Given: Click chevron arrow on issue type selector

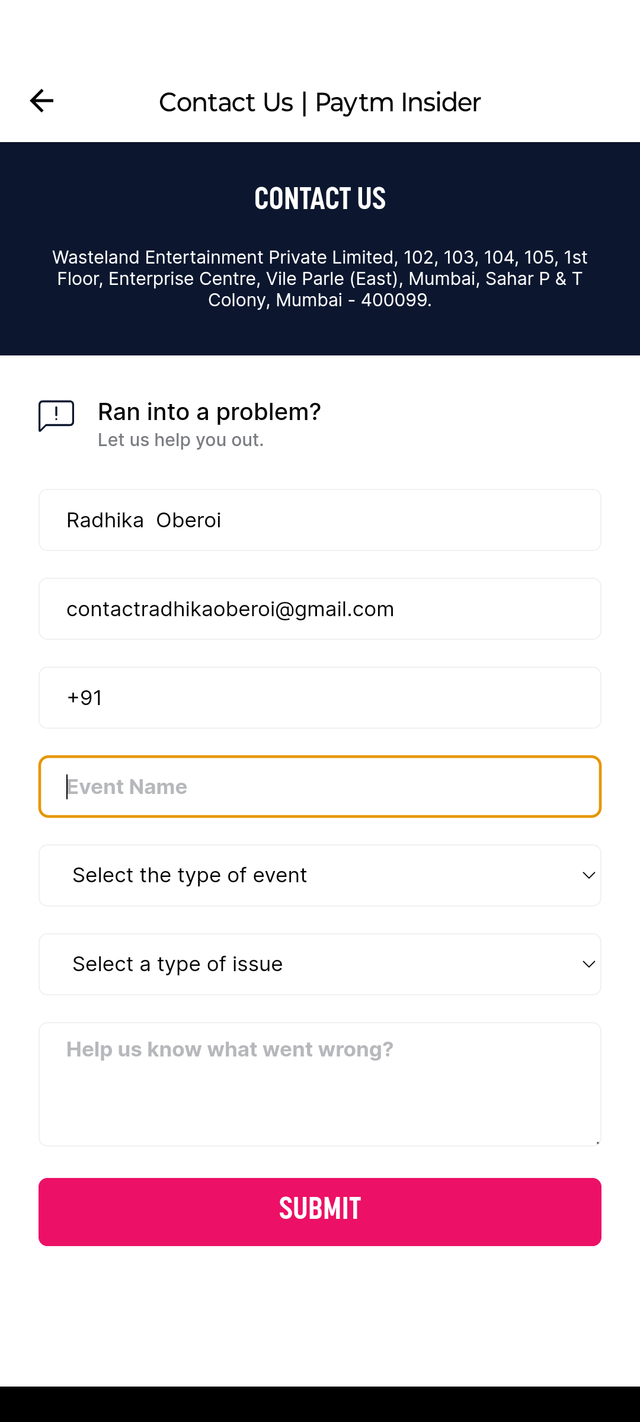Looking at the screenshot, I should coord(588,964).
